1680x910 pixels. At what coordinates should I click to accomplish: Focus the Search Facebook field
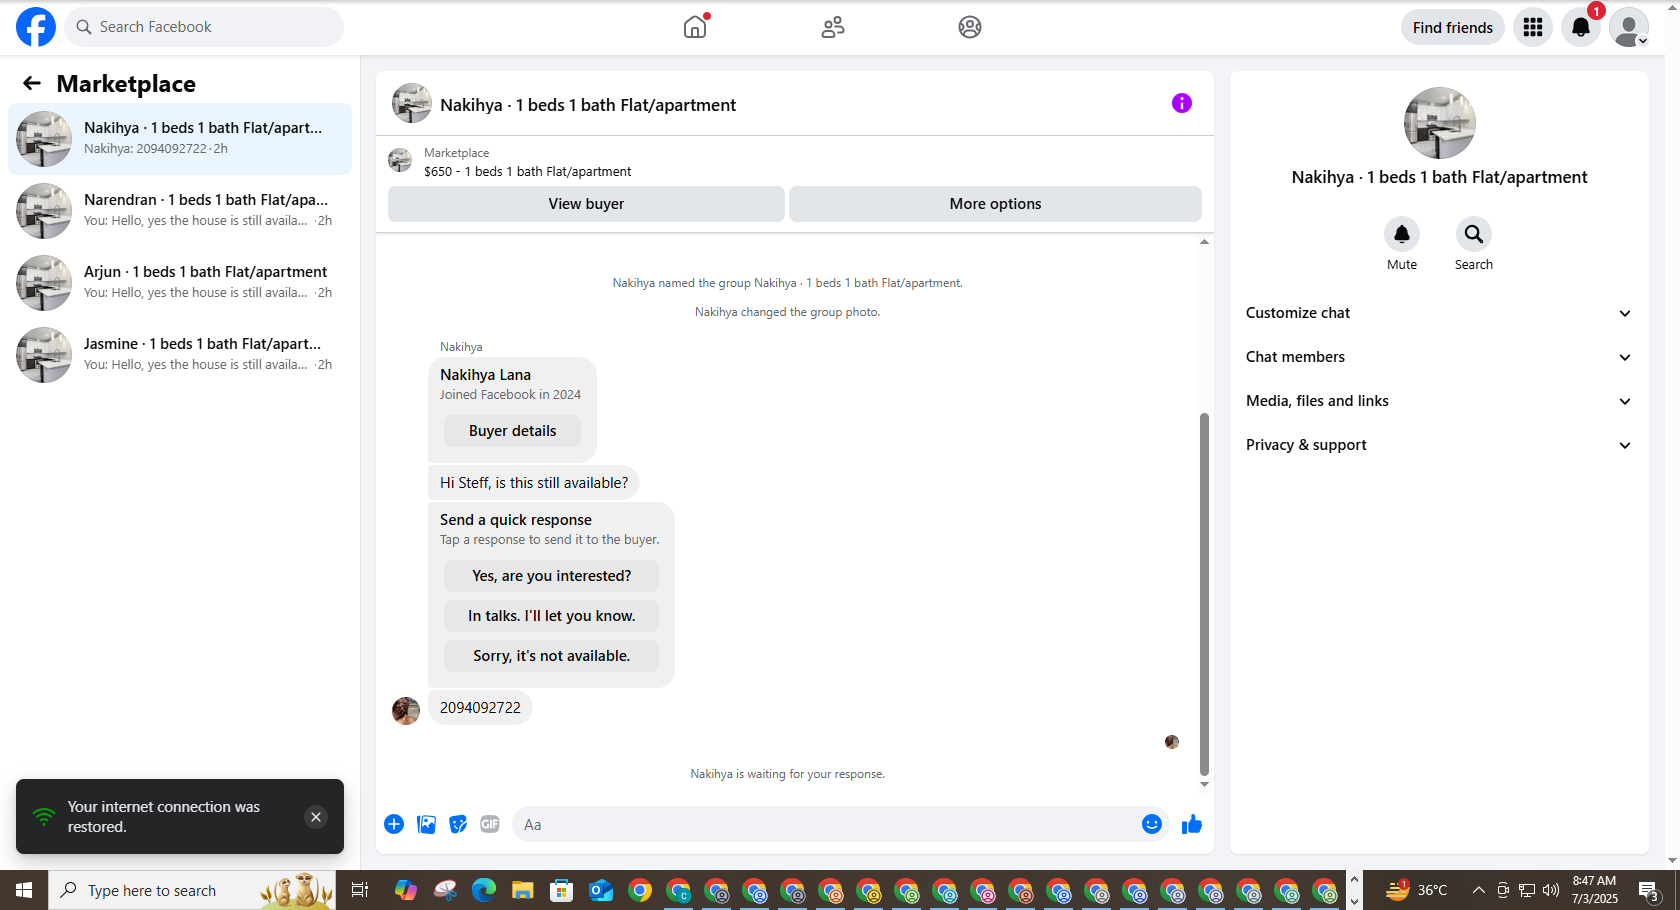coord(204,27)
